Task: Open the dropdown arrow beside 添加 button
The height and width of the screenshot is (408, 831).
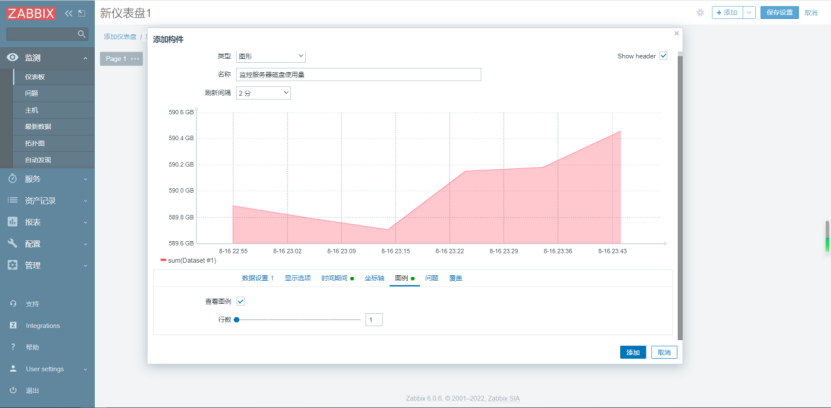Action: pyautogui.click(x=749, y=13)
